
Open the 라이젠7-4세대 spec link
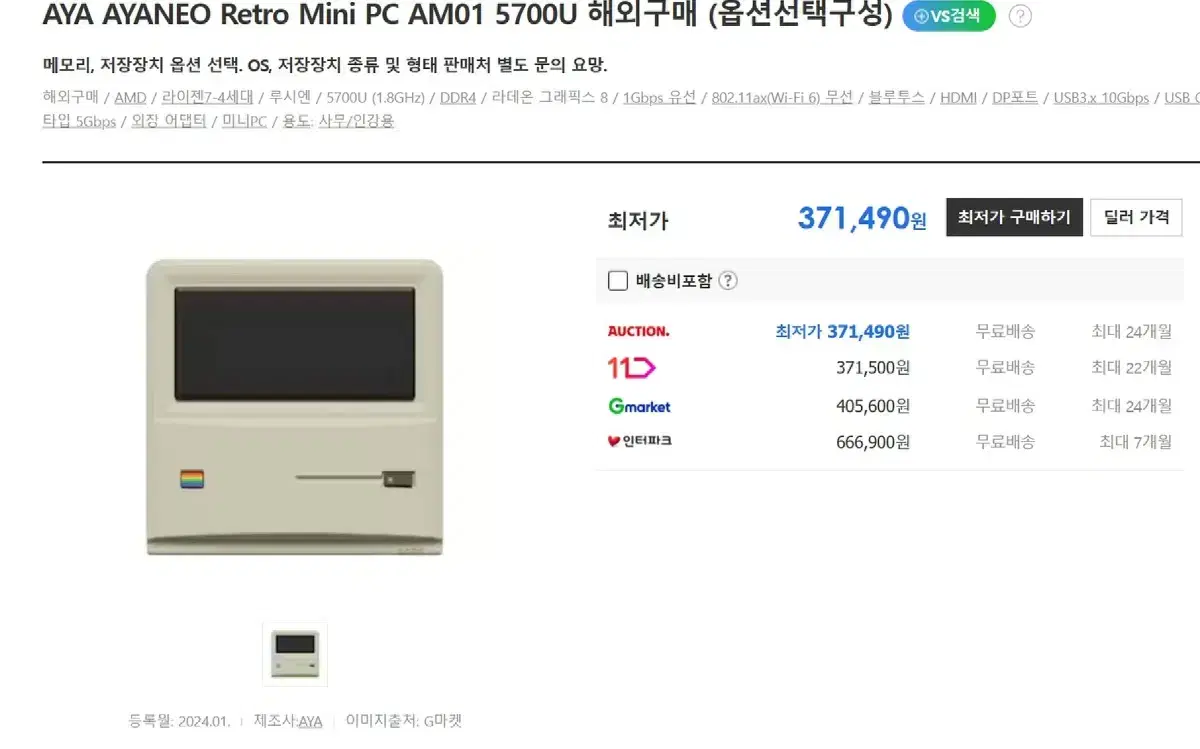coord(207,98)
